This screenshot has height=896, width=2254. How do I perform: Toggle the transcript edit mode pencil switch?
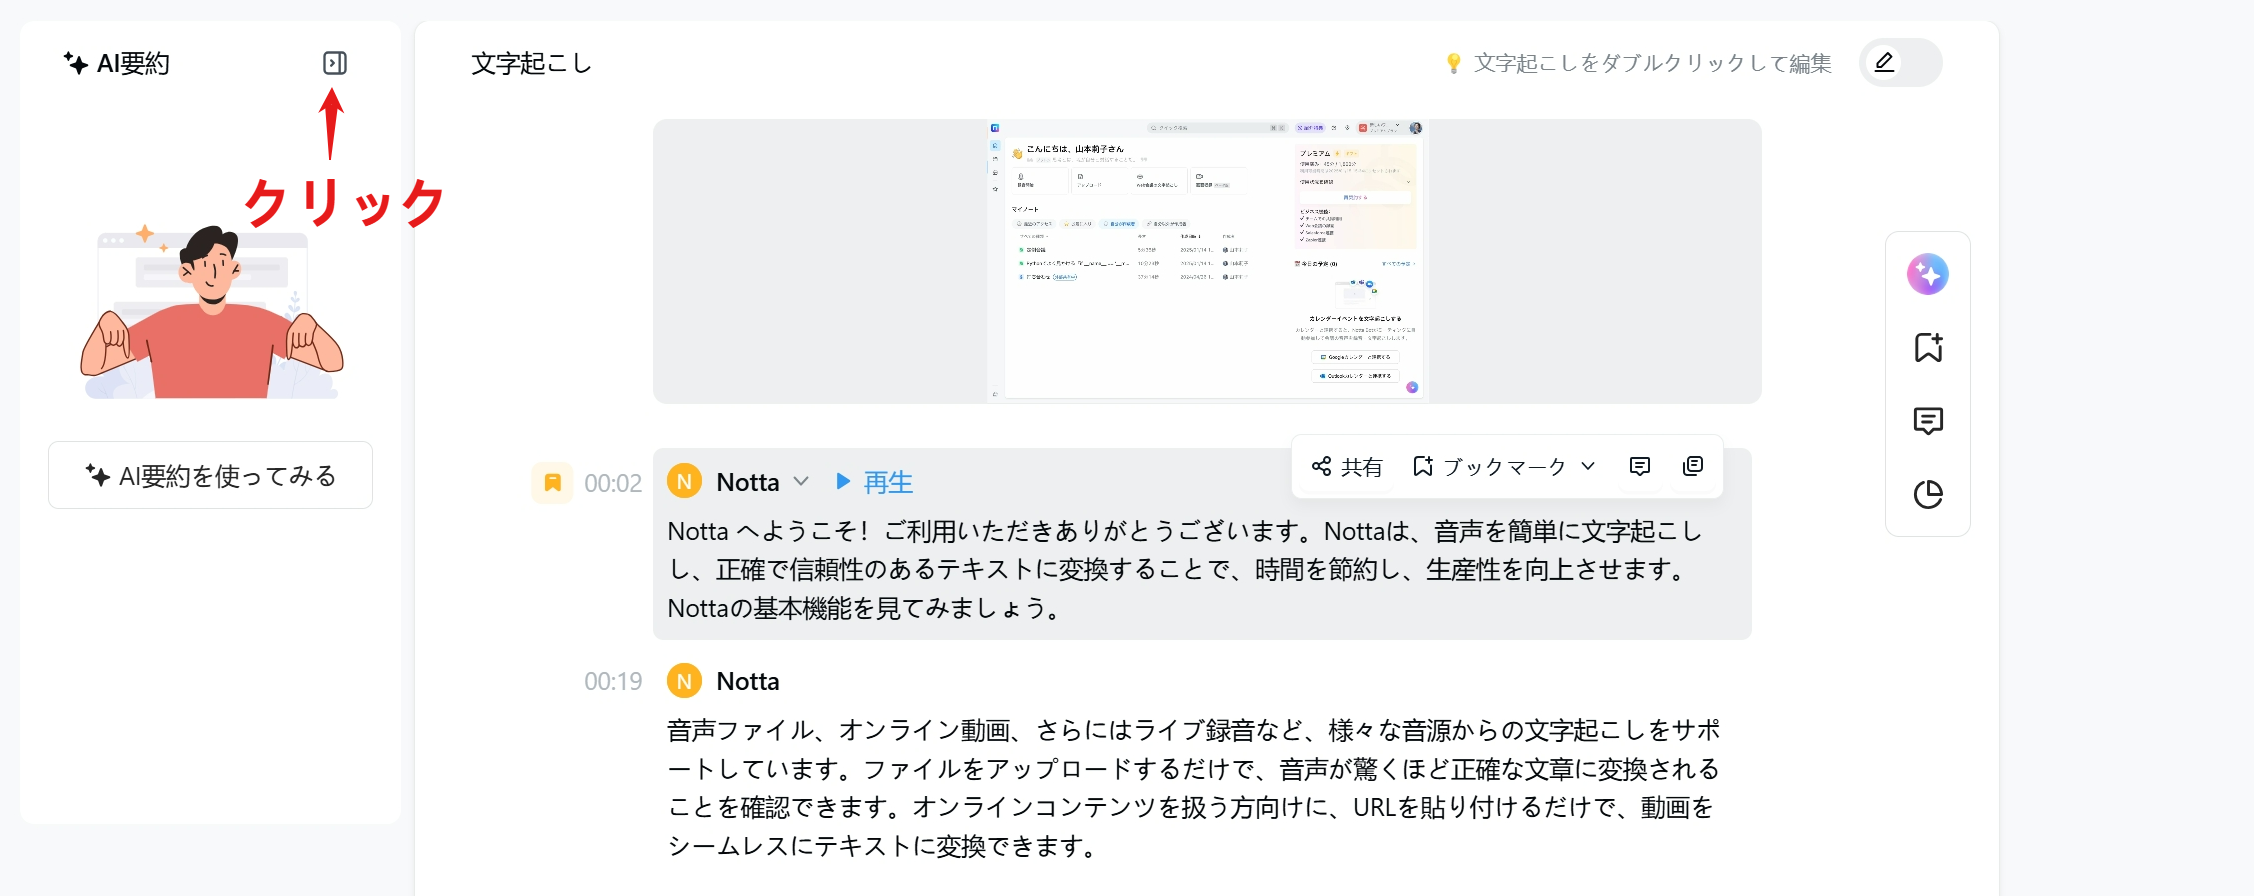click(x=1900, y=63)
